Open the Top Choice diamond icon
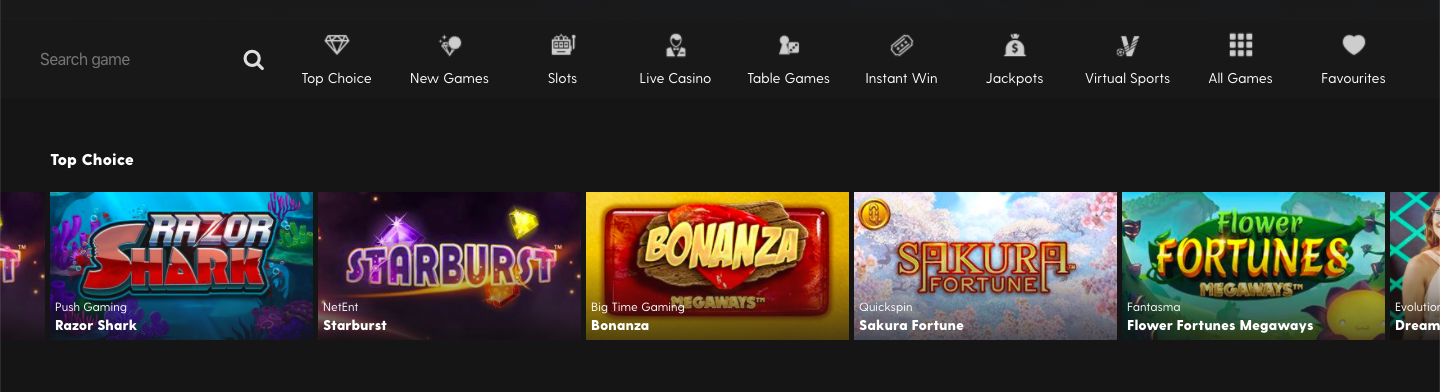 click(x=336, y=45)
